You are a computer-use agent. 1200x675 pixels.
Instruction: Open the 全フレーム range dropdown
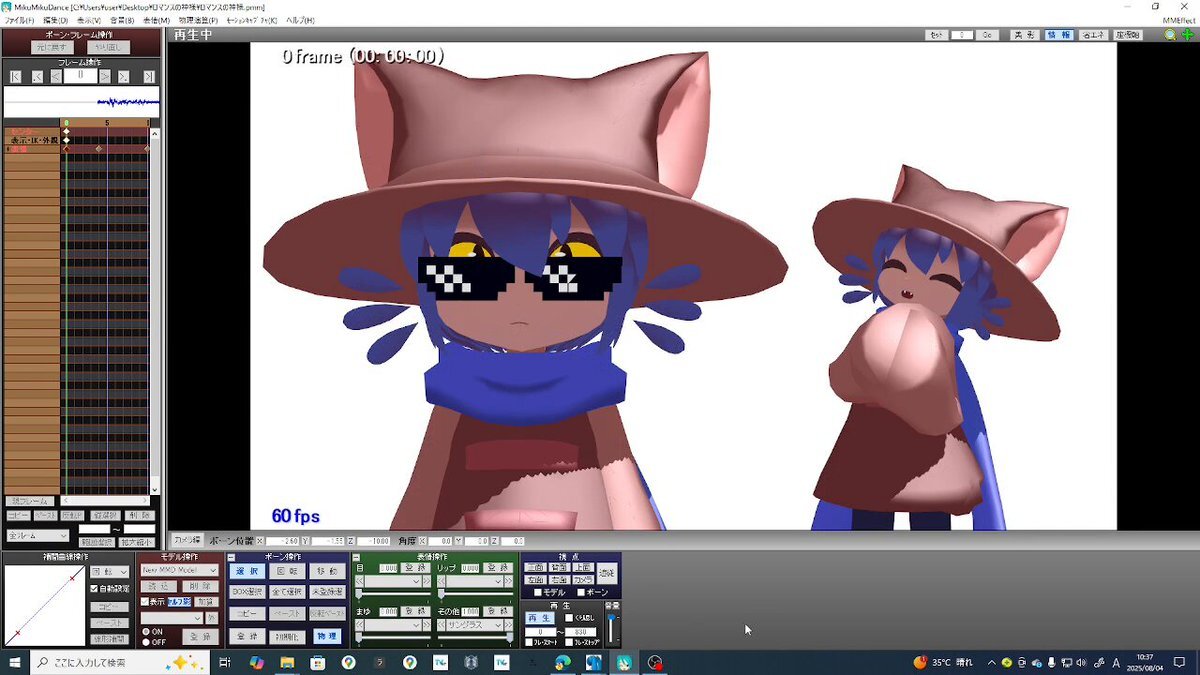pyautogui.click(x=37, y=536)
